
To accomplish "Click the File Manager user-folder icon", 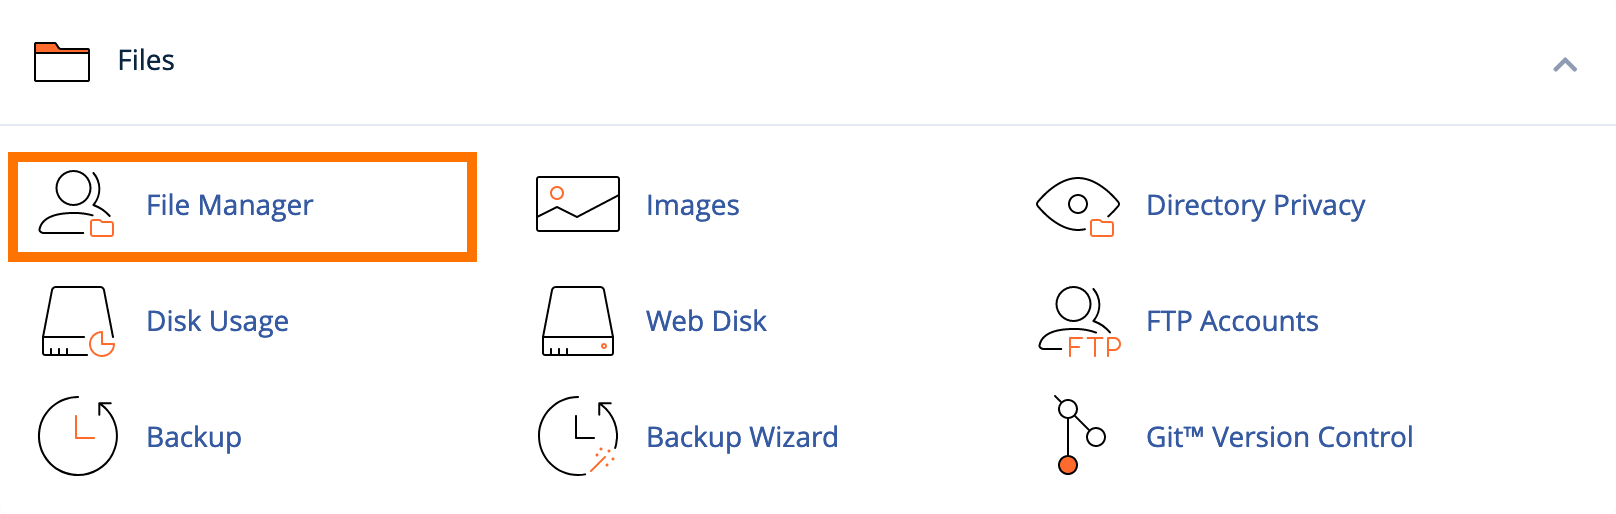I will pos(77,204).
